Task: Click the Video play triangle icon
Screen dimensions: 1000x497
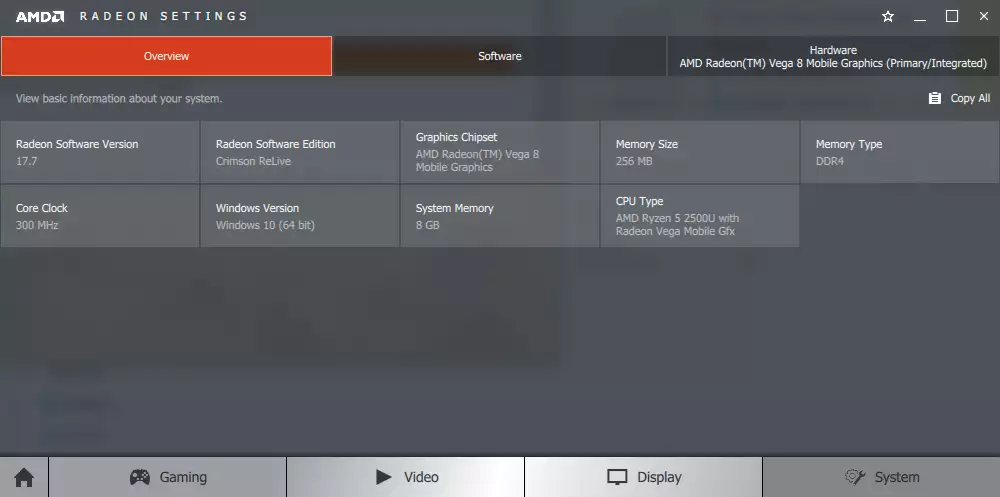Action: (x=383, y=477)
